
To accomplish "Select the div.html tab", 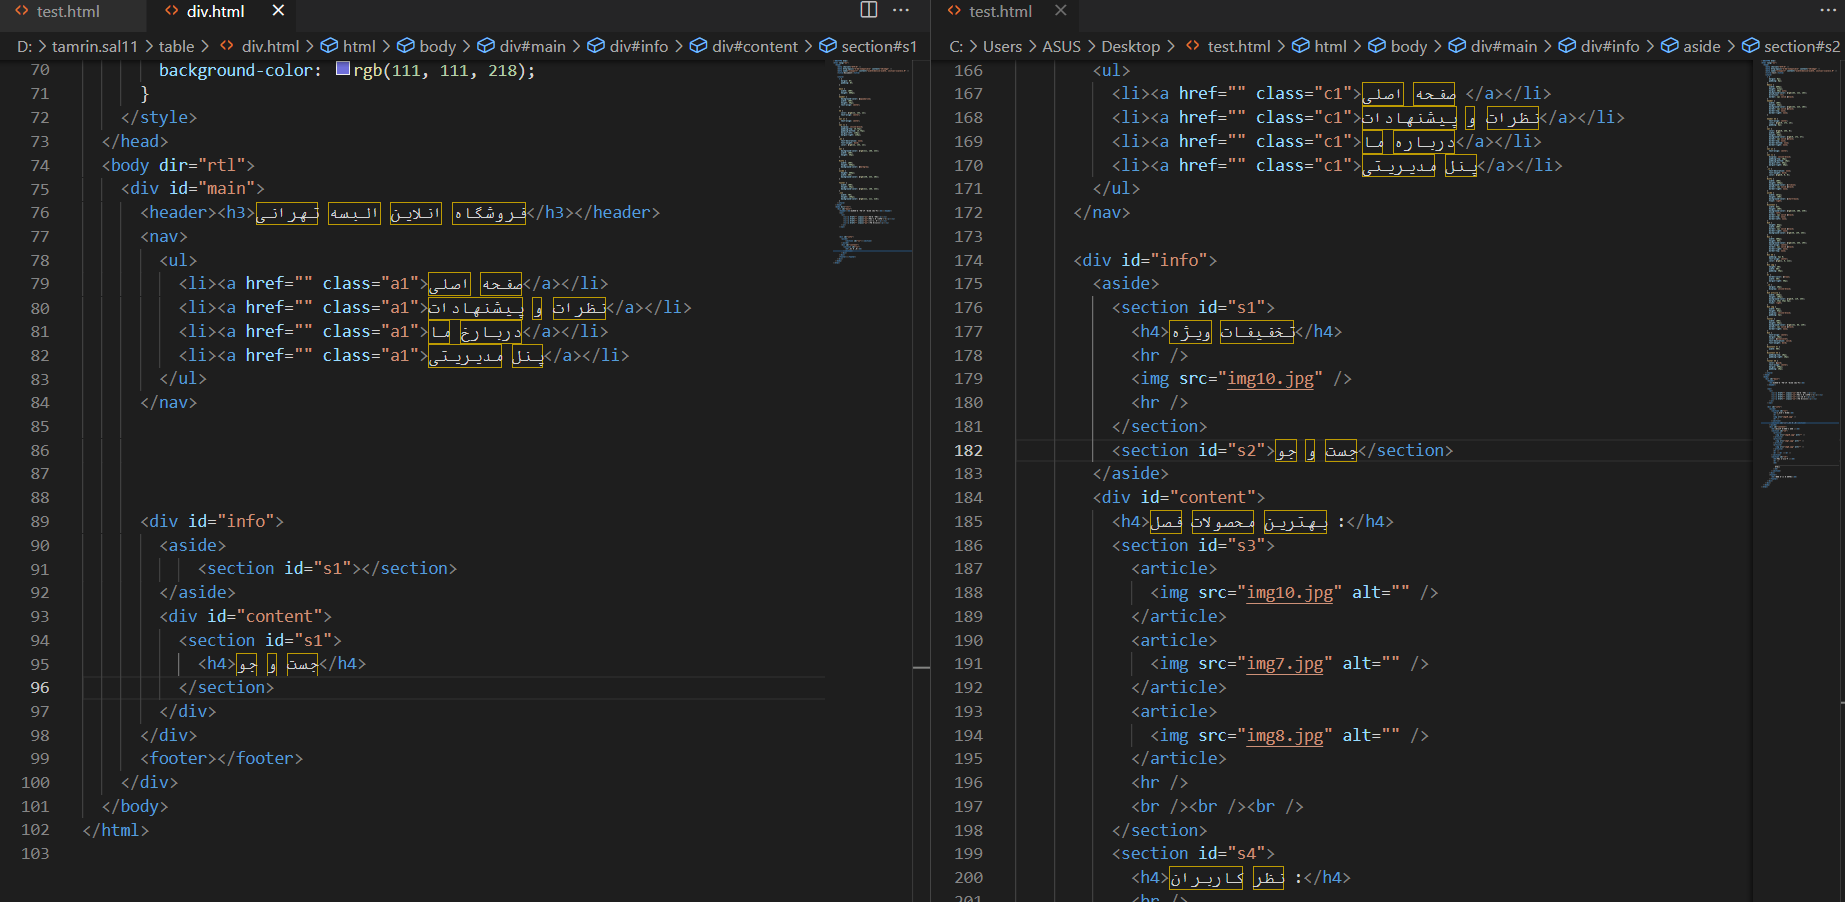I will [215, 11].
